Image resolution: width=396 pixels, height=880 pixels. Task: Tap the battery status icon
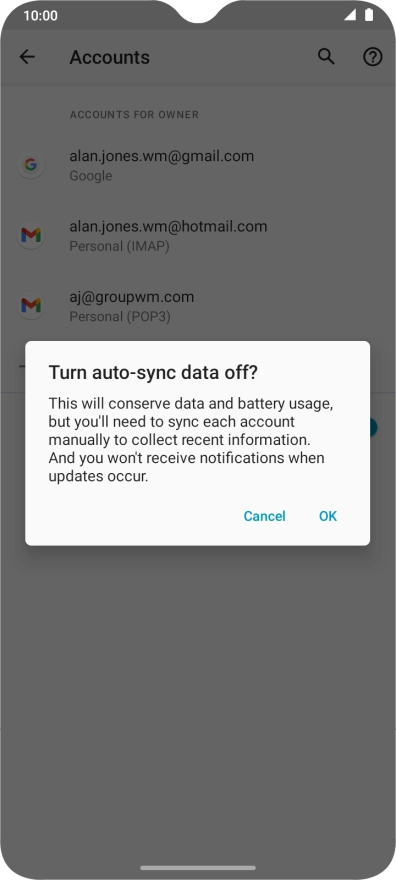pos(369,15)
